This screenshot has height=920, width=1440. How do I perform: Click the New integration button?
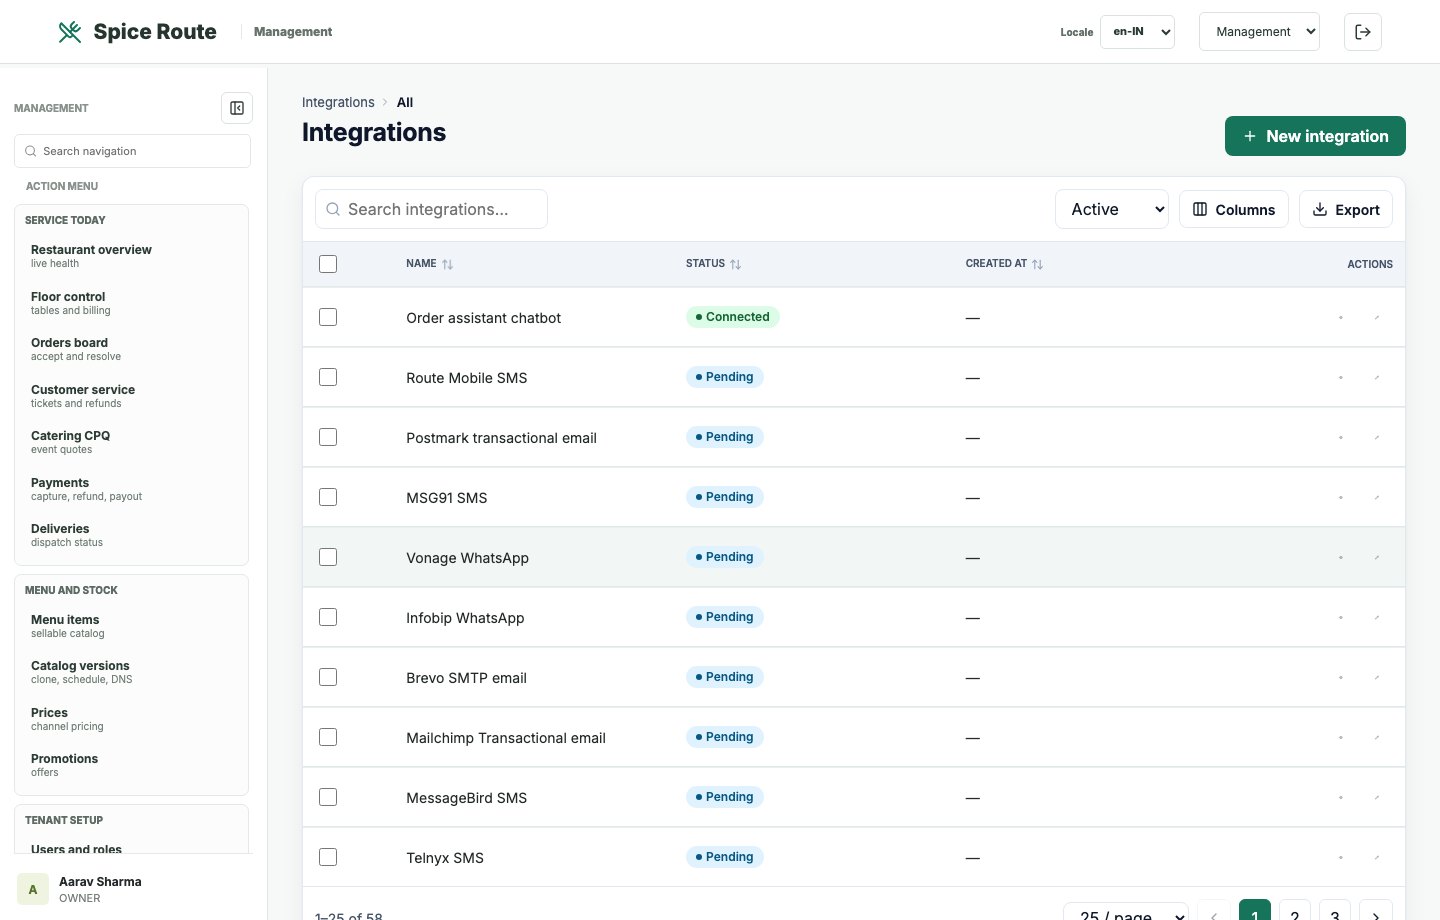(x=1315, y=136)
